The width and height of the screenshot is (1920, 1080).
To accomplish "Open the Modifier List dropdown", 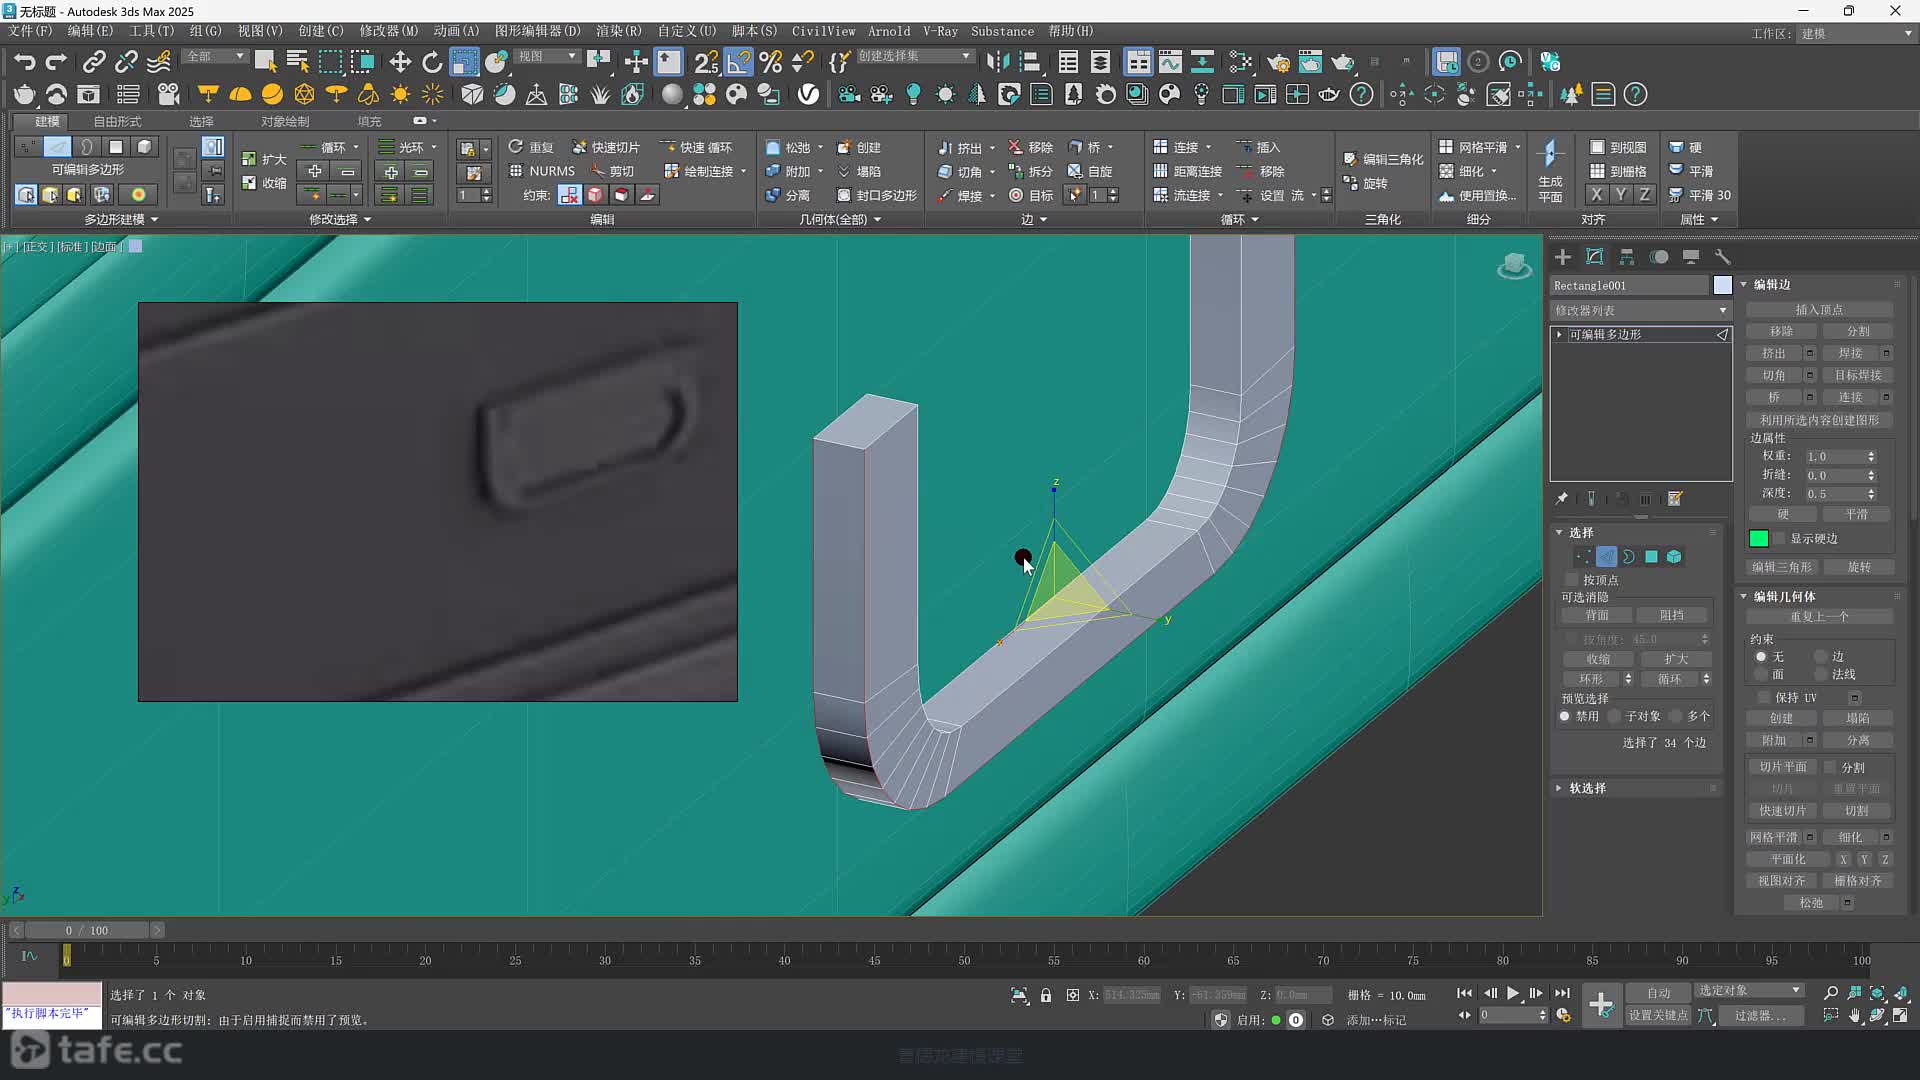I will coord(1640,310).
